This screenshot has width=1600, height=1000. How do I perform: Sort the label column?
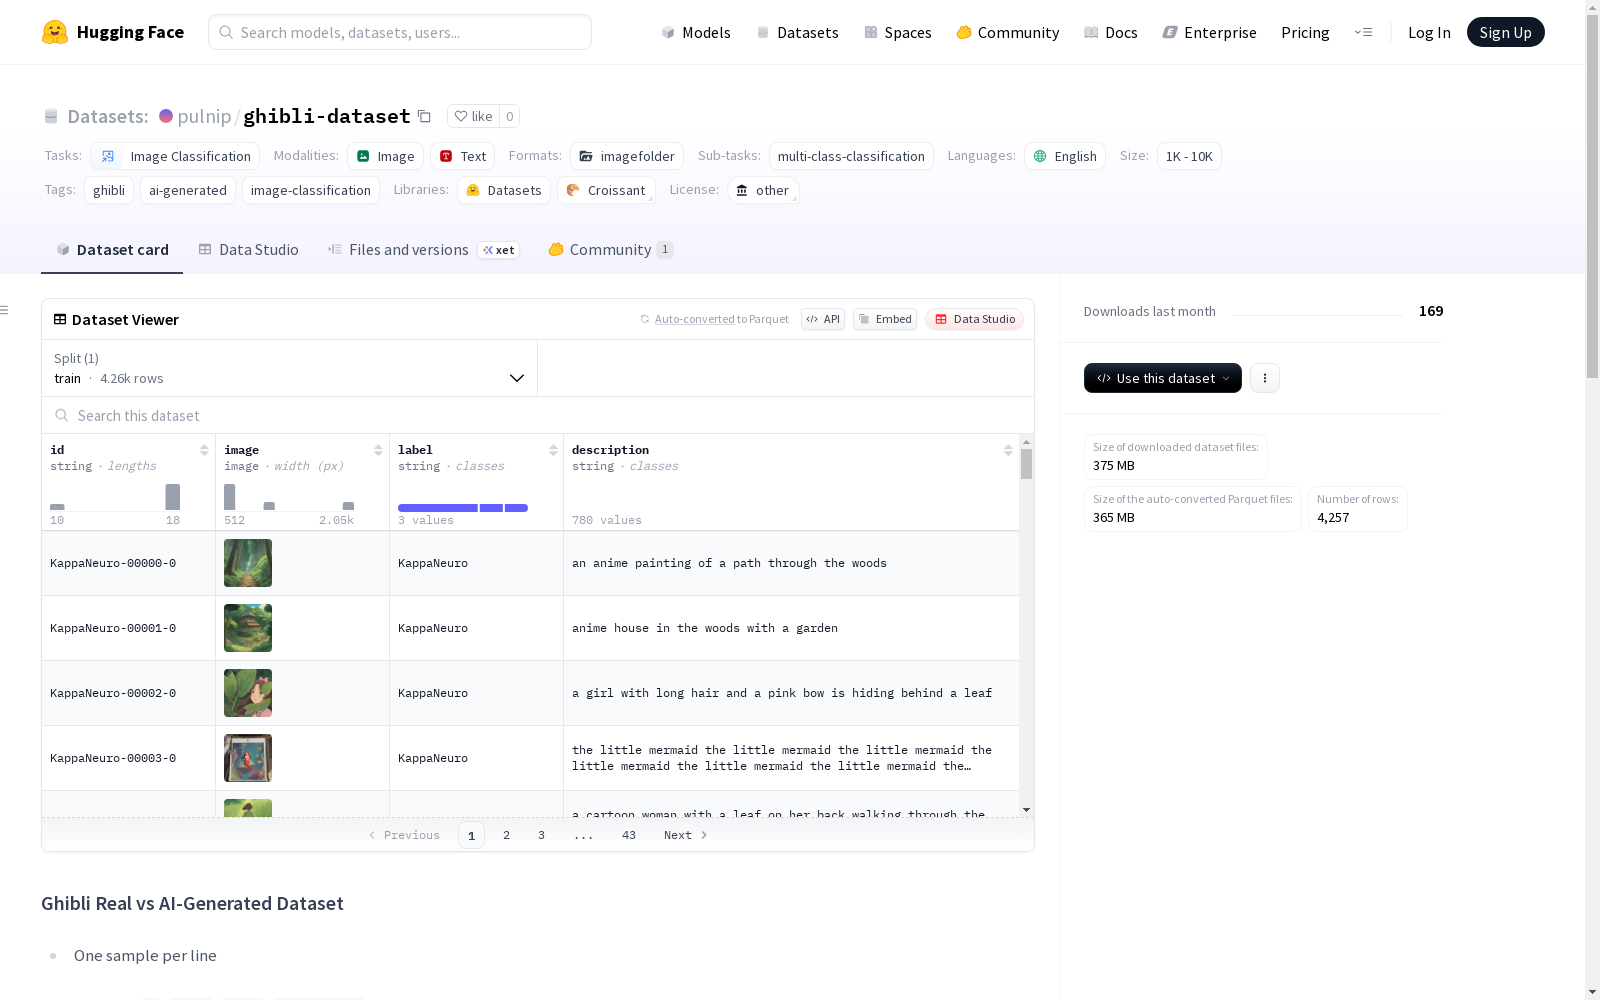[553, 450]
